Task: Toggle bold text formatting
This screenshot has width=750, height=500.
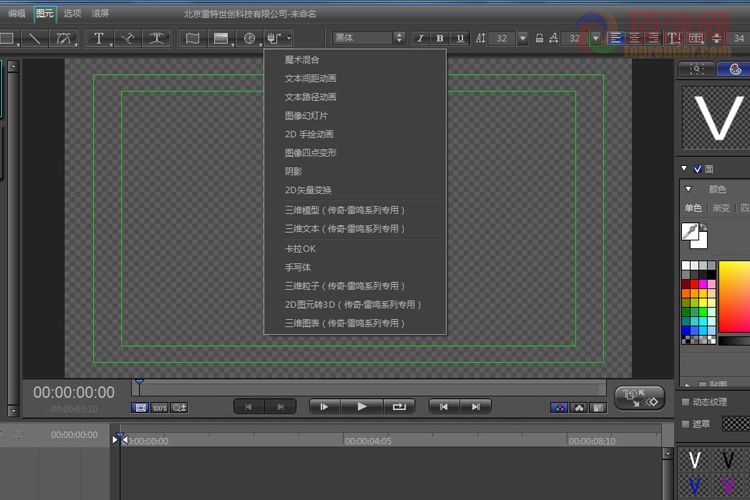Action: (440, 38)
